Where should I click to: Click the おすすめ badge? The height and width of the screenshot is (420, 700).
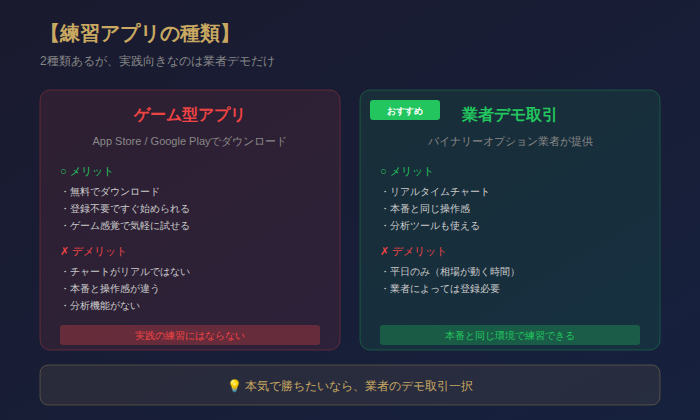(x=405, y=110)
